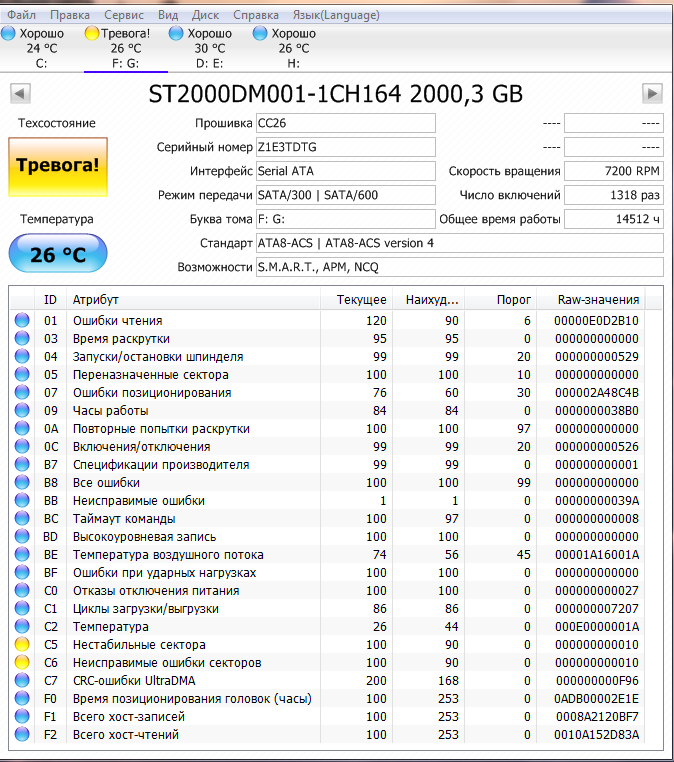The width and height of the screenshot is (674, 762).
Task: Go to previous disk with left arrow
Action: tap(20, 93)
